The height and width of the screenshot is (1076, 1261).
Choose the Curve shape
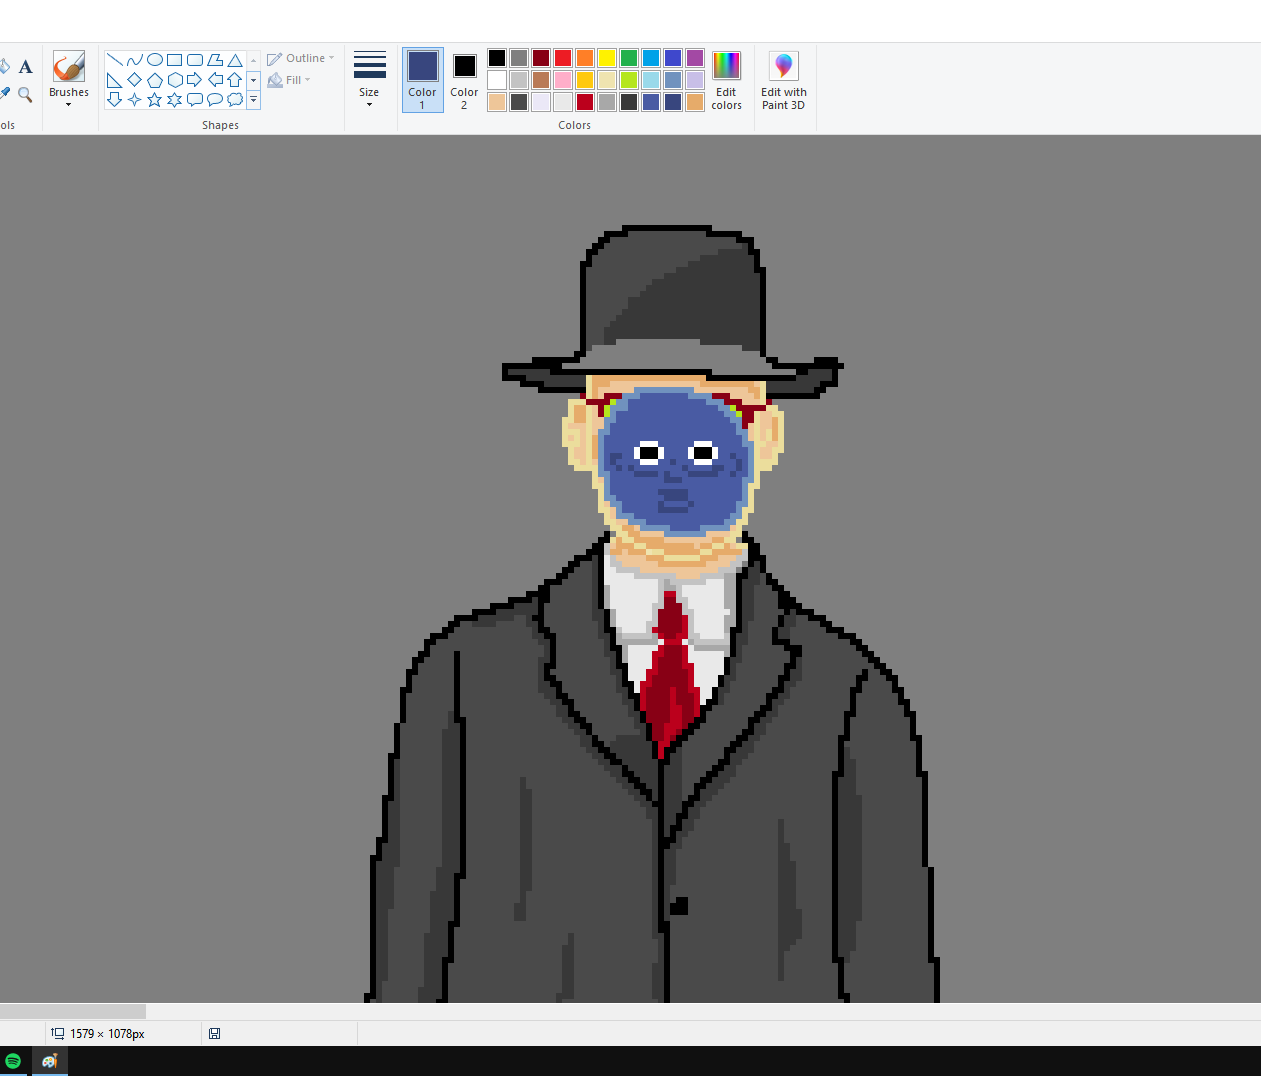(135, 60)
